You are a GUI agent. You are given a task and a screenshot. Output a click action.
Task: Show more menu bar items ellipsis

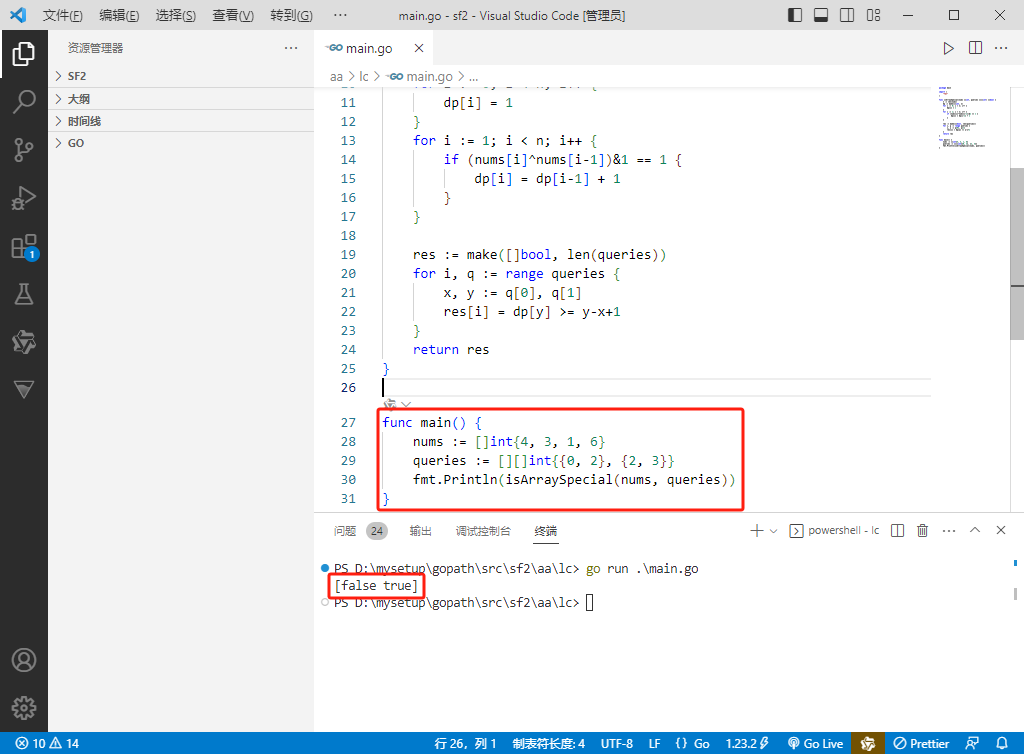pyautogui.click(x=340, y=15)
